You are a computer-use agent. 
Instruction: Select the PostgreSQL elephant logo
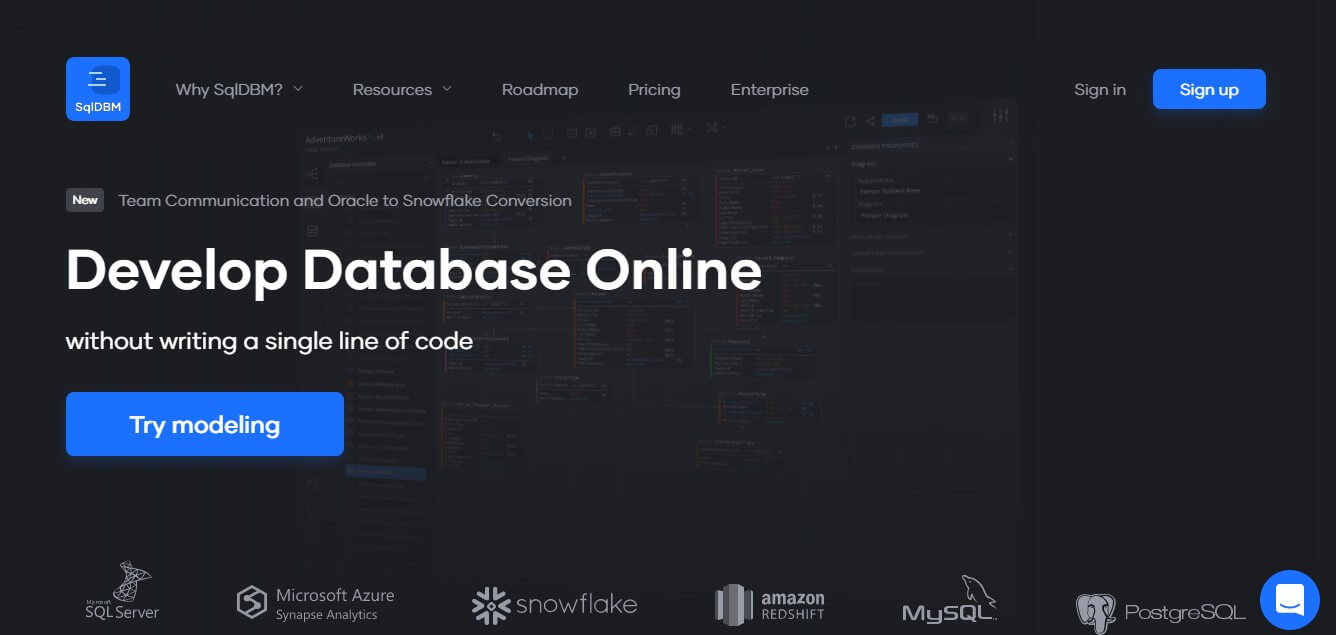click(1160, 612)
